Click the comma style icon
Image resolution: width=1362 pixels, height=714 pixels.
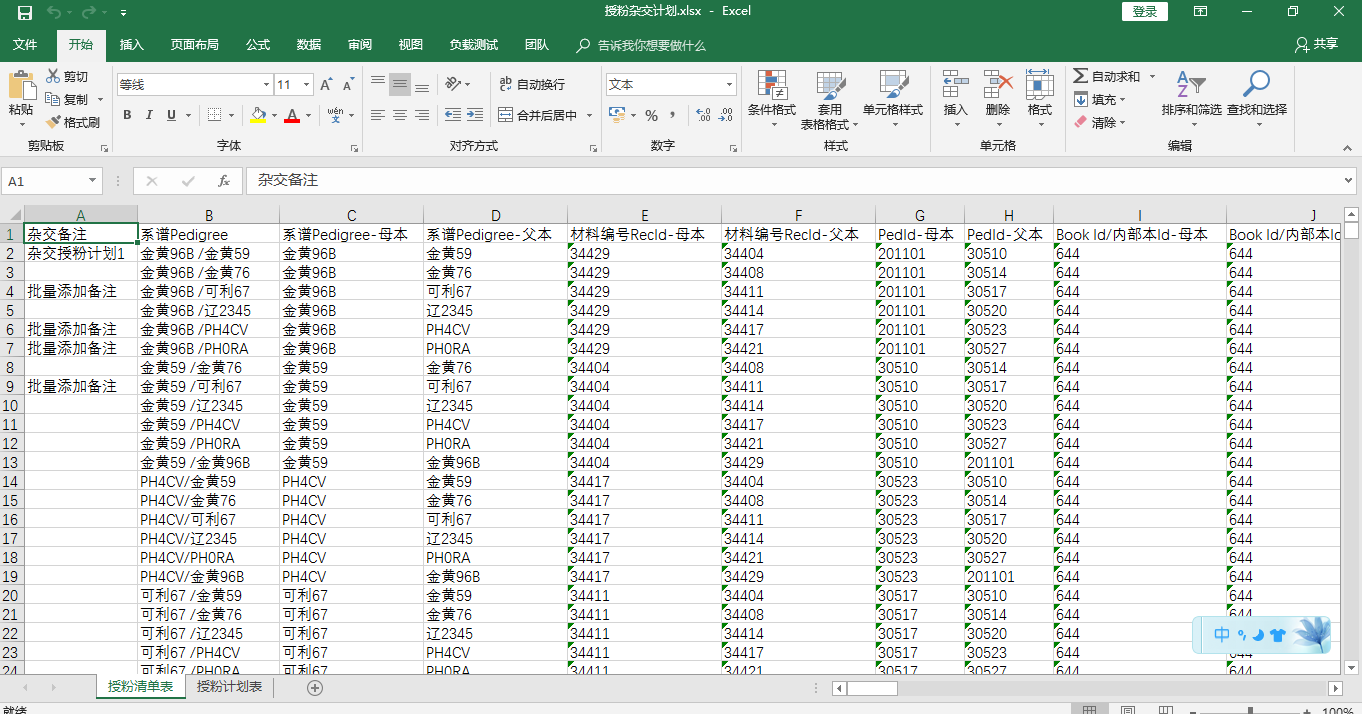[673, 115]
